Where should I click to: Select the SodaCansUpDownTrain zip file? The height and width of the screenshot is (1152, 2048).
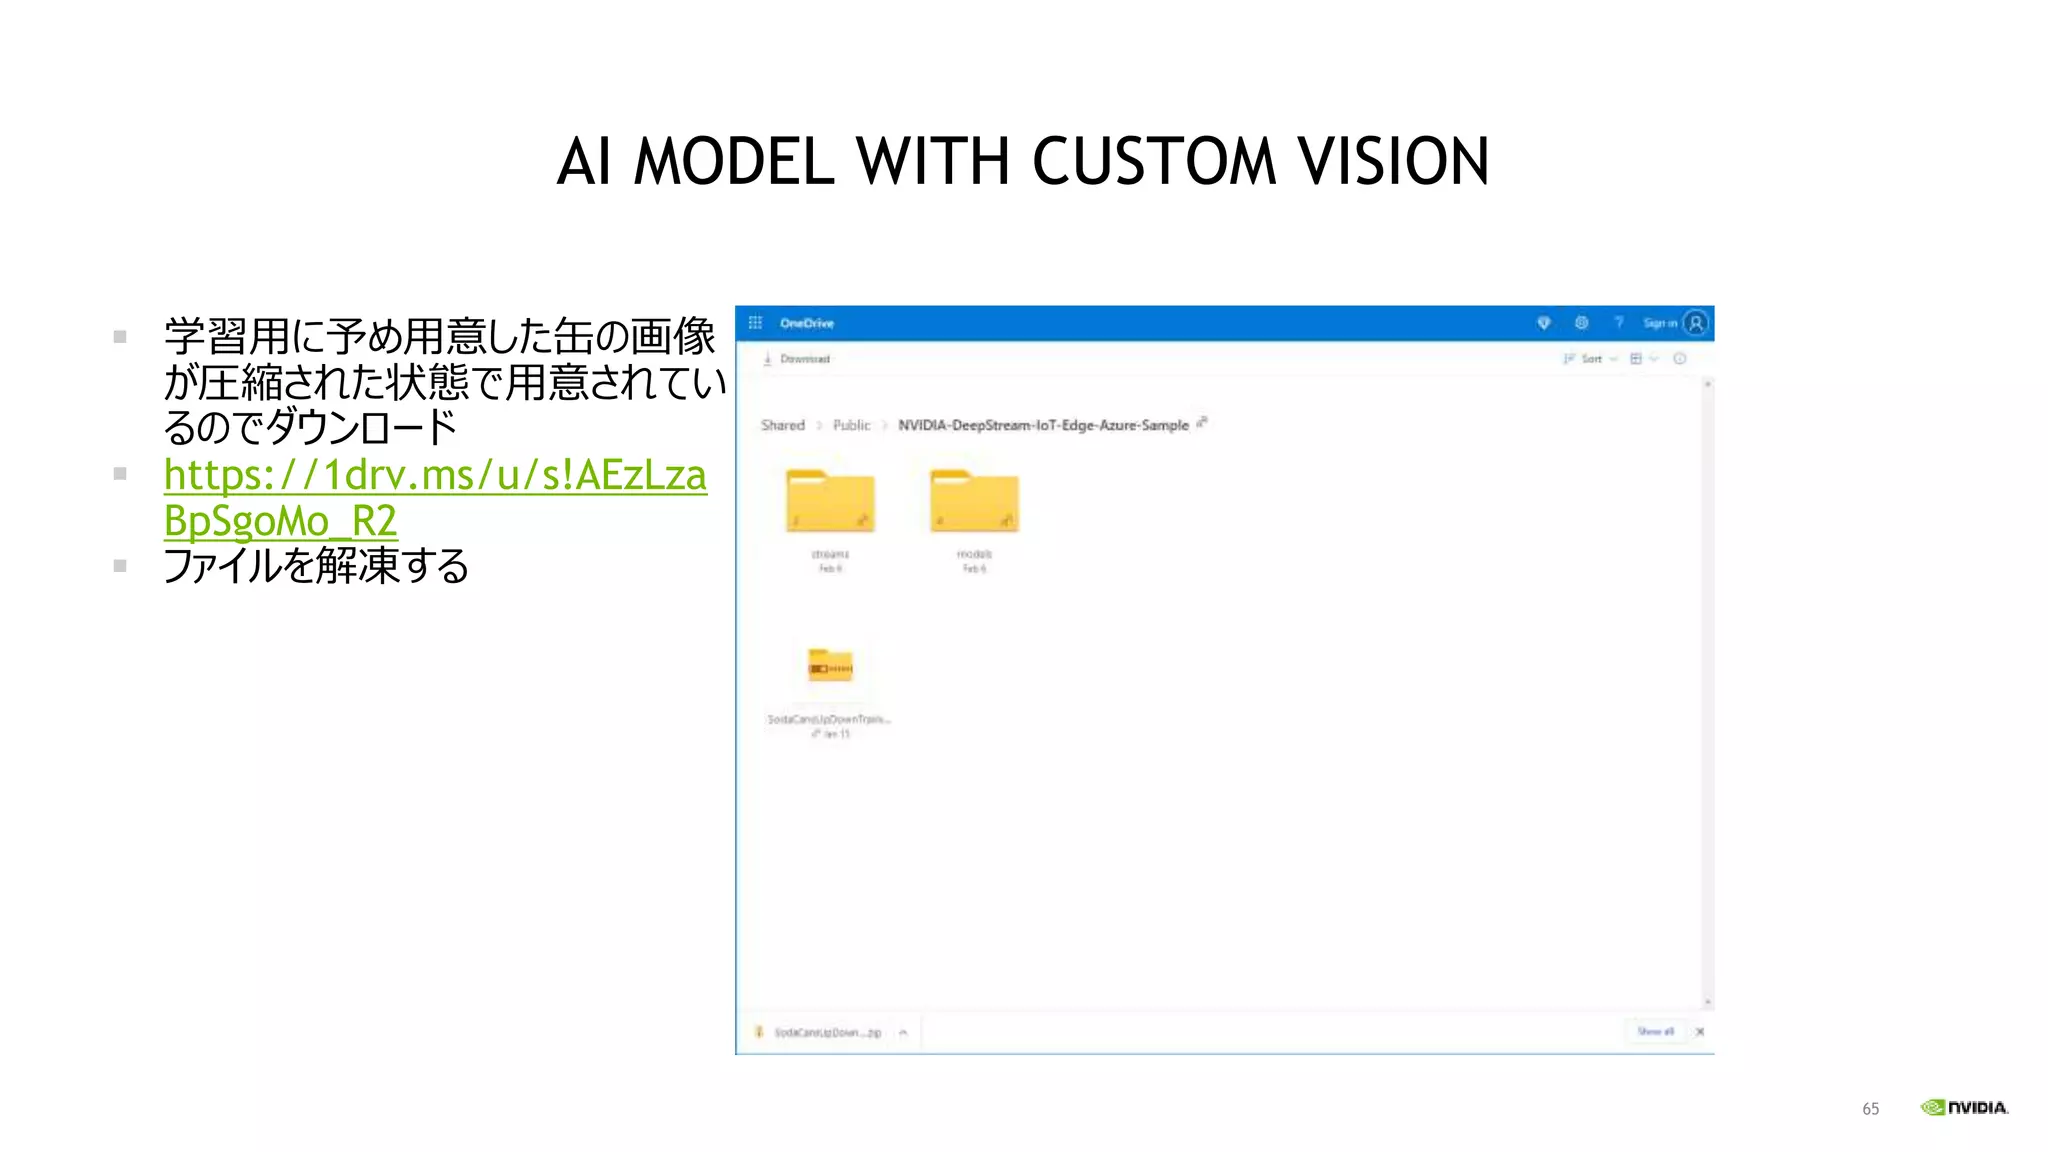[x=830, y=666]
